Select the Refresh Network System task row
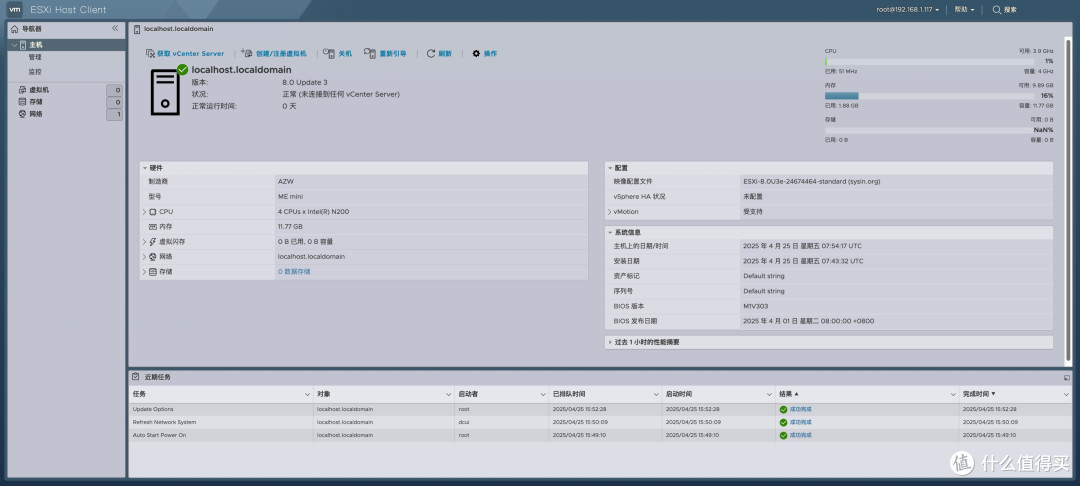The width and height of the screenshot is (1080, 486). pyautogui.click(x=599, y=422)
